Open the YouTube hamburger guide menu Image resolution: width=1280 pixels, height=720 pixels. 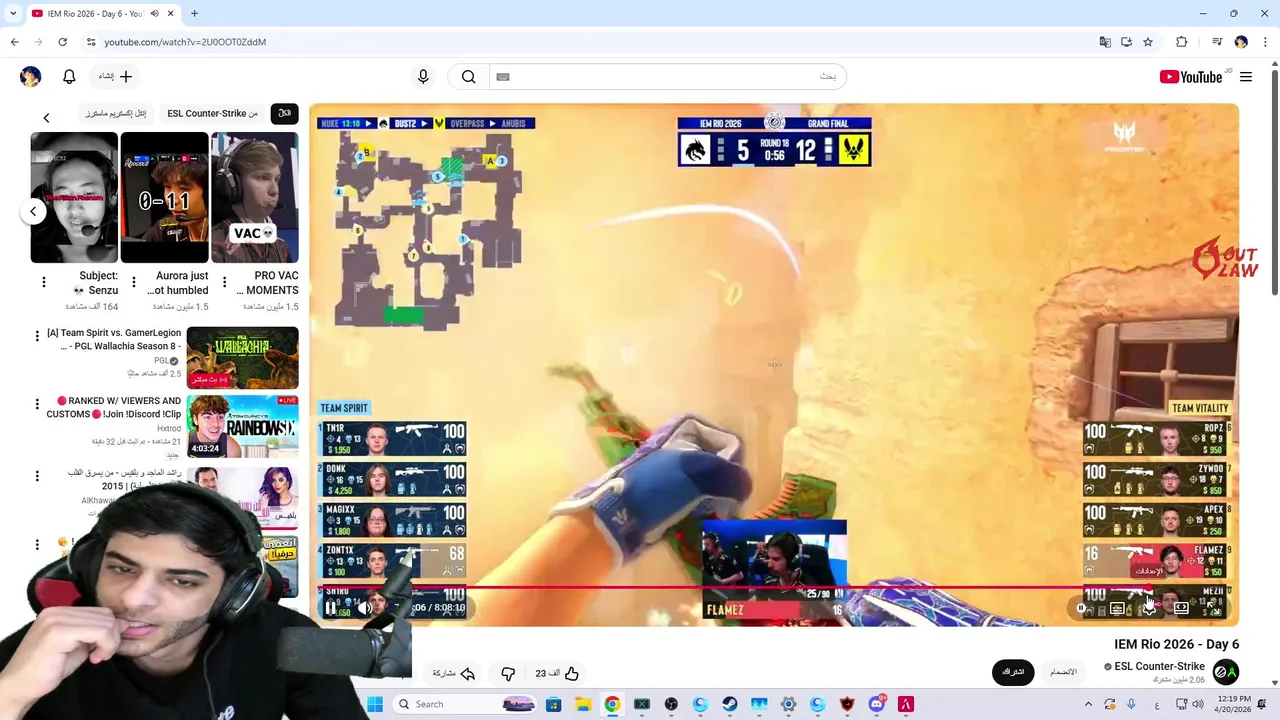[x=1246, y=77]
